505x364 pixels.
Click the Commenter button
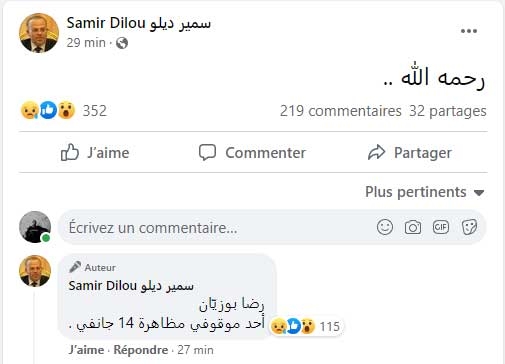tap(252, 153)
